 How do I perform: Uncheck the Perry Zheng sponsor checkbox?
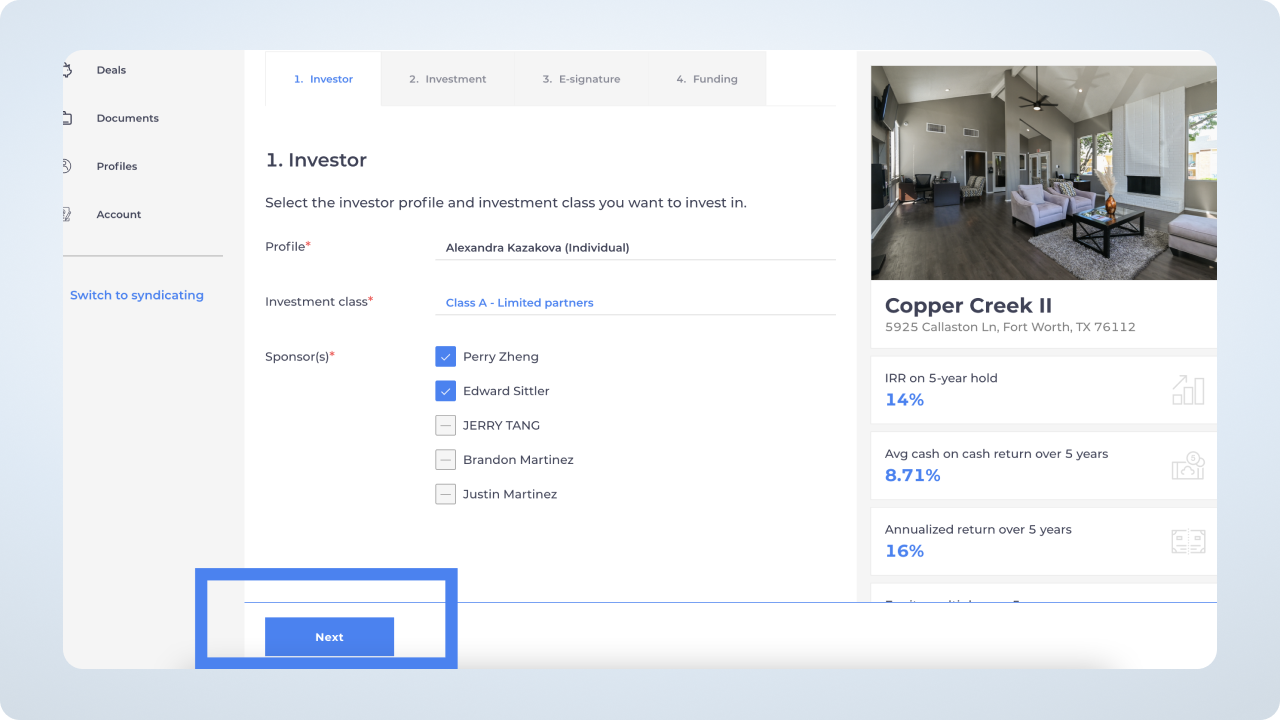pyautogui.click(x=446, y=357)
